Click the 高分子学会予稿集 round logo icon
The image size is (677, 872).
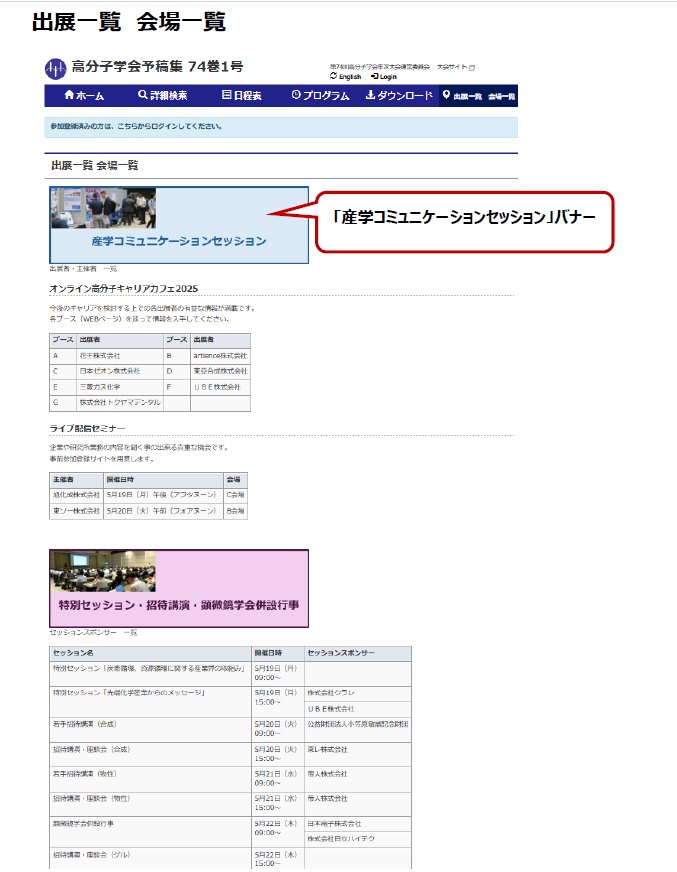55,69
